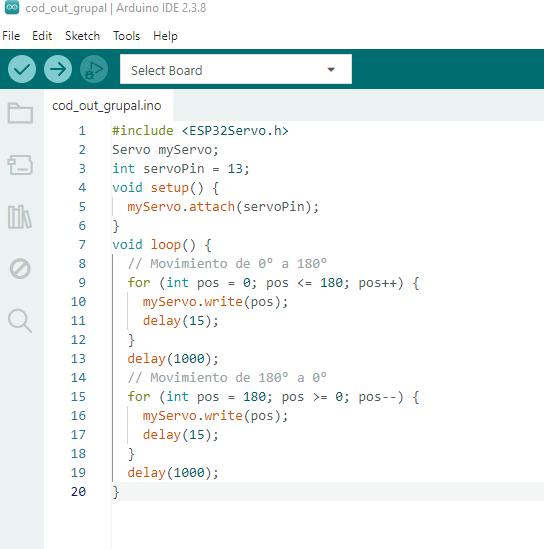The width and height of the screenshot is (544, 549).
Task: Click the Upload arrow button
Action: 58,69
